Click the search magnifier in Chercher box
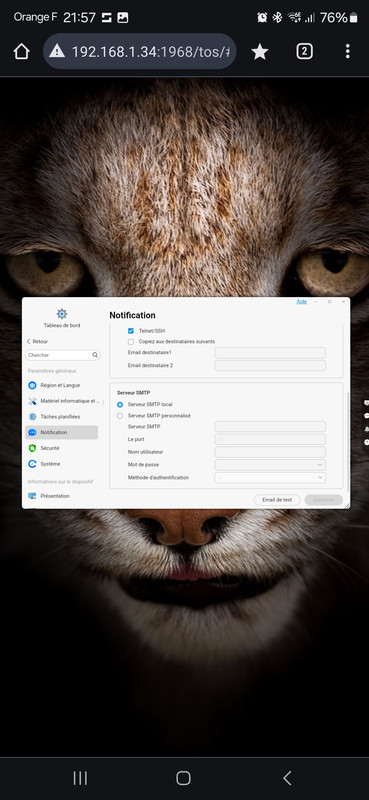Image resolution: width=369 pixels, height=800 pixels. tap(95, 355)
